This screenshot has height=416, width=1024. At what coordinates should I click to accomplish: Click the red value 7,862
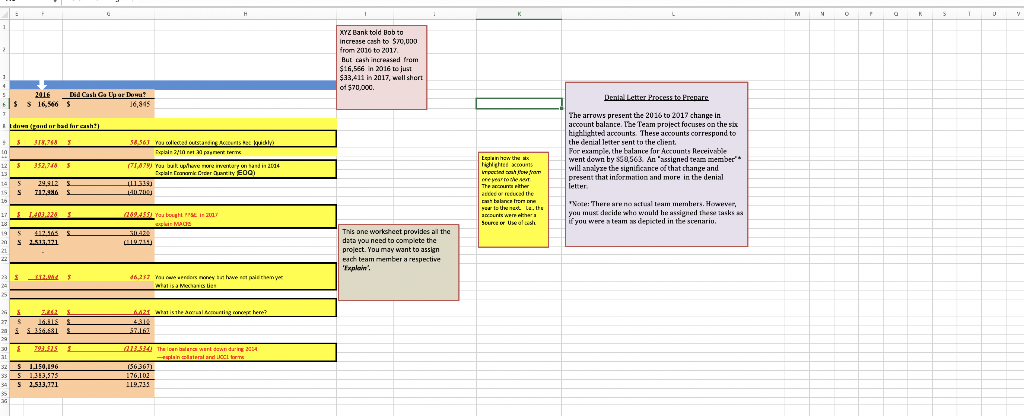51,313
